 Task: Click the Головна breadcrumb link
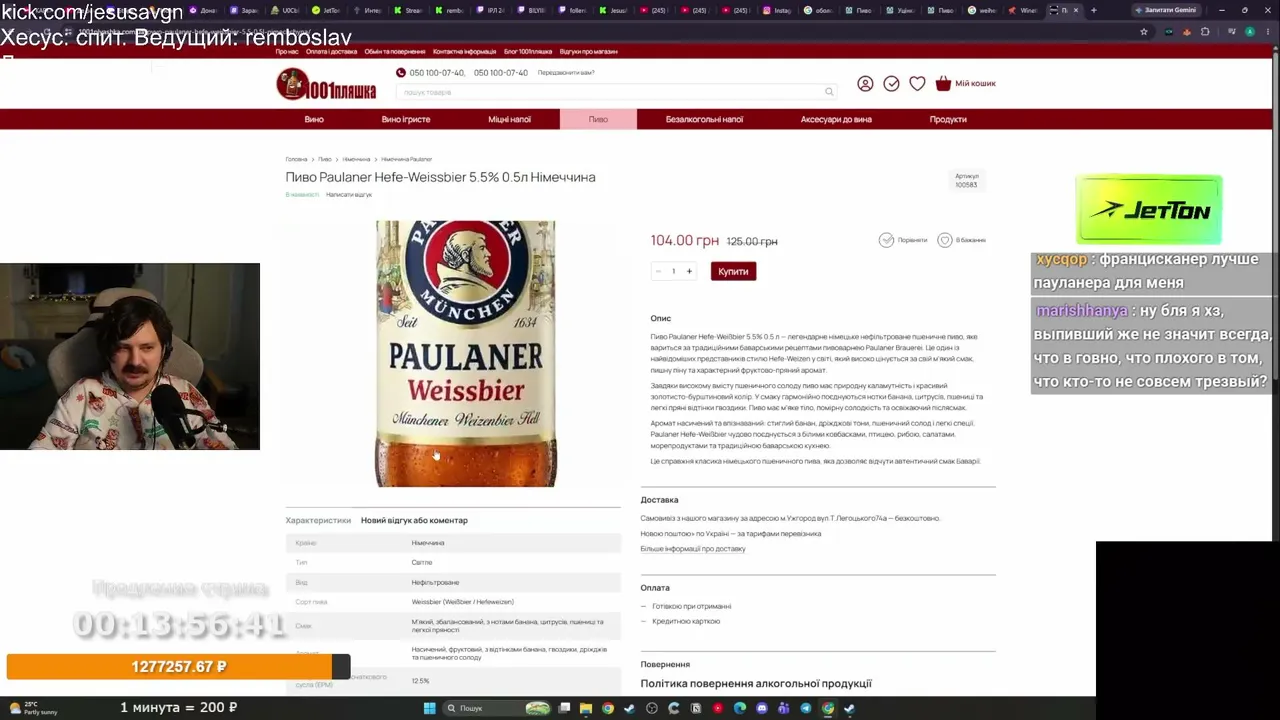tap(296, 159)
